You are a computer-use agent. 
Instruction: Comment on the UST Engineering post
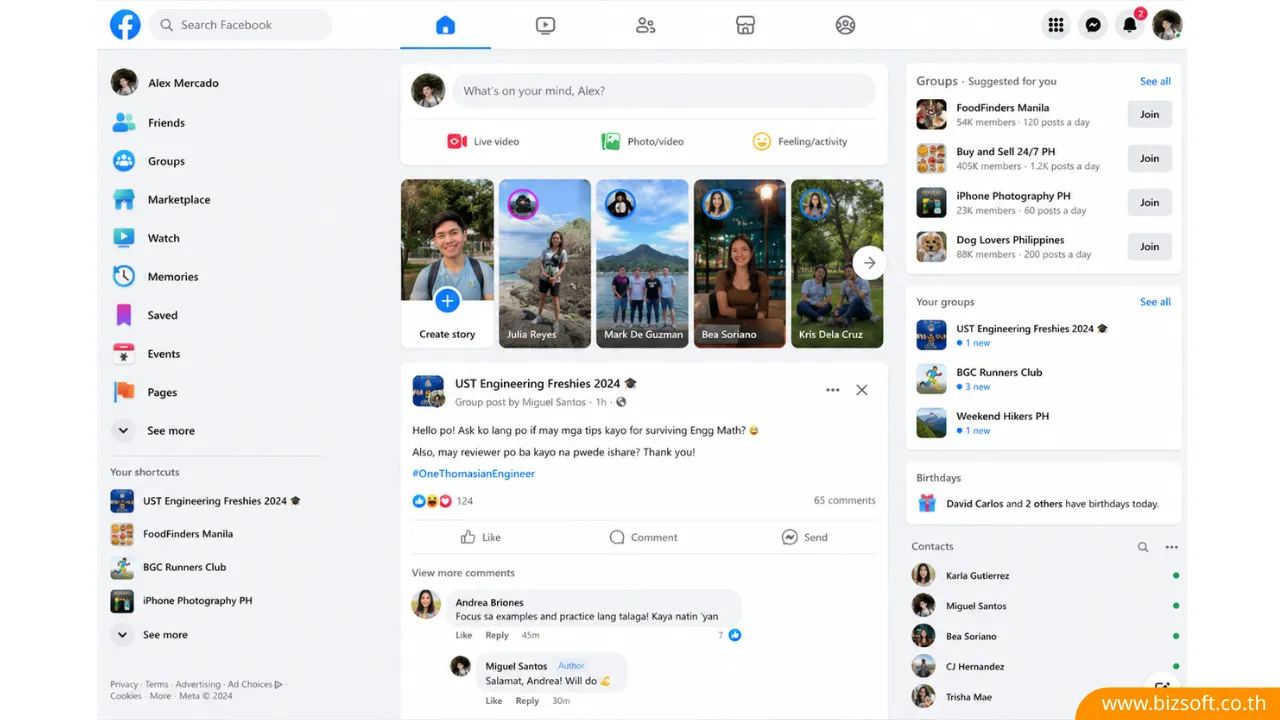pyautogui.click(x=644, y=537)
